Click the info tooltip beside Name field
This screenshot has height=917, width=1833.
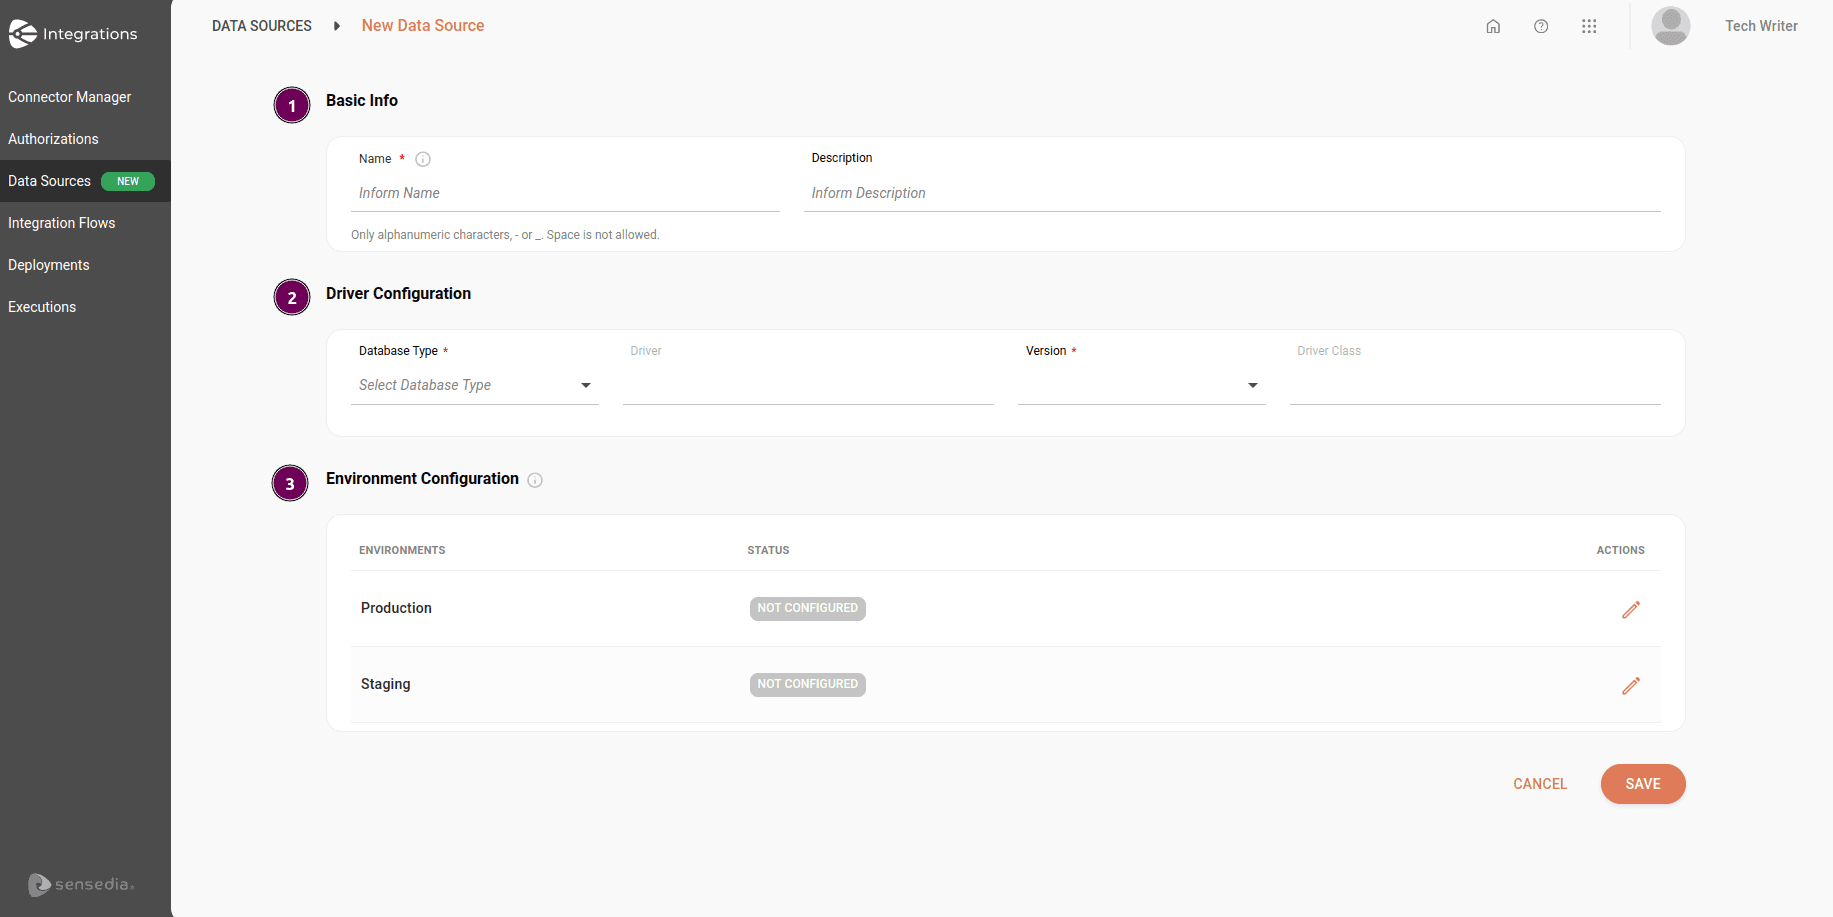[x=422, y=159]
